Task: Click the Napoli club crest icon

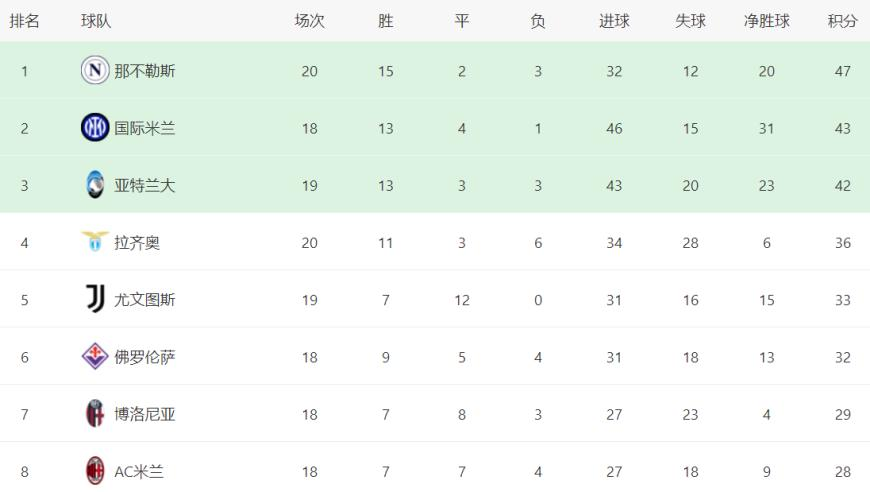Action: tap(95, 71)
